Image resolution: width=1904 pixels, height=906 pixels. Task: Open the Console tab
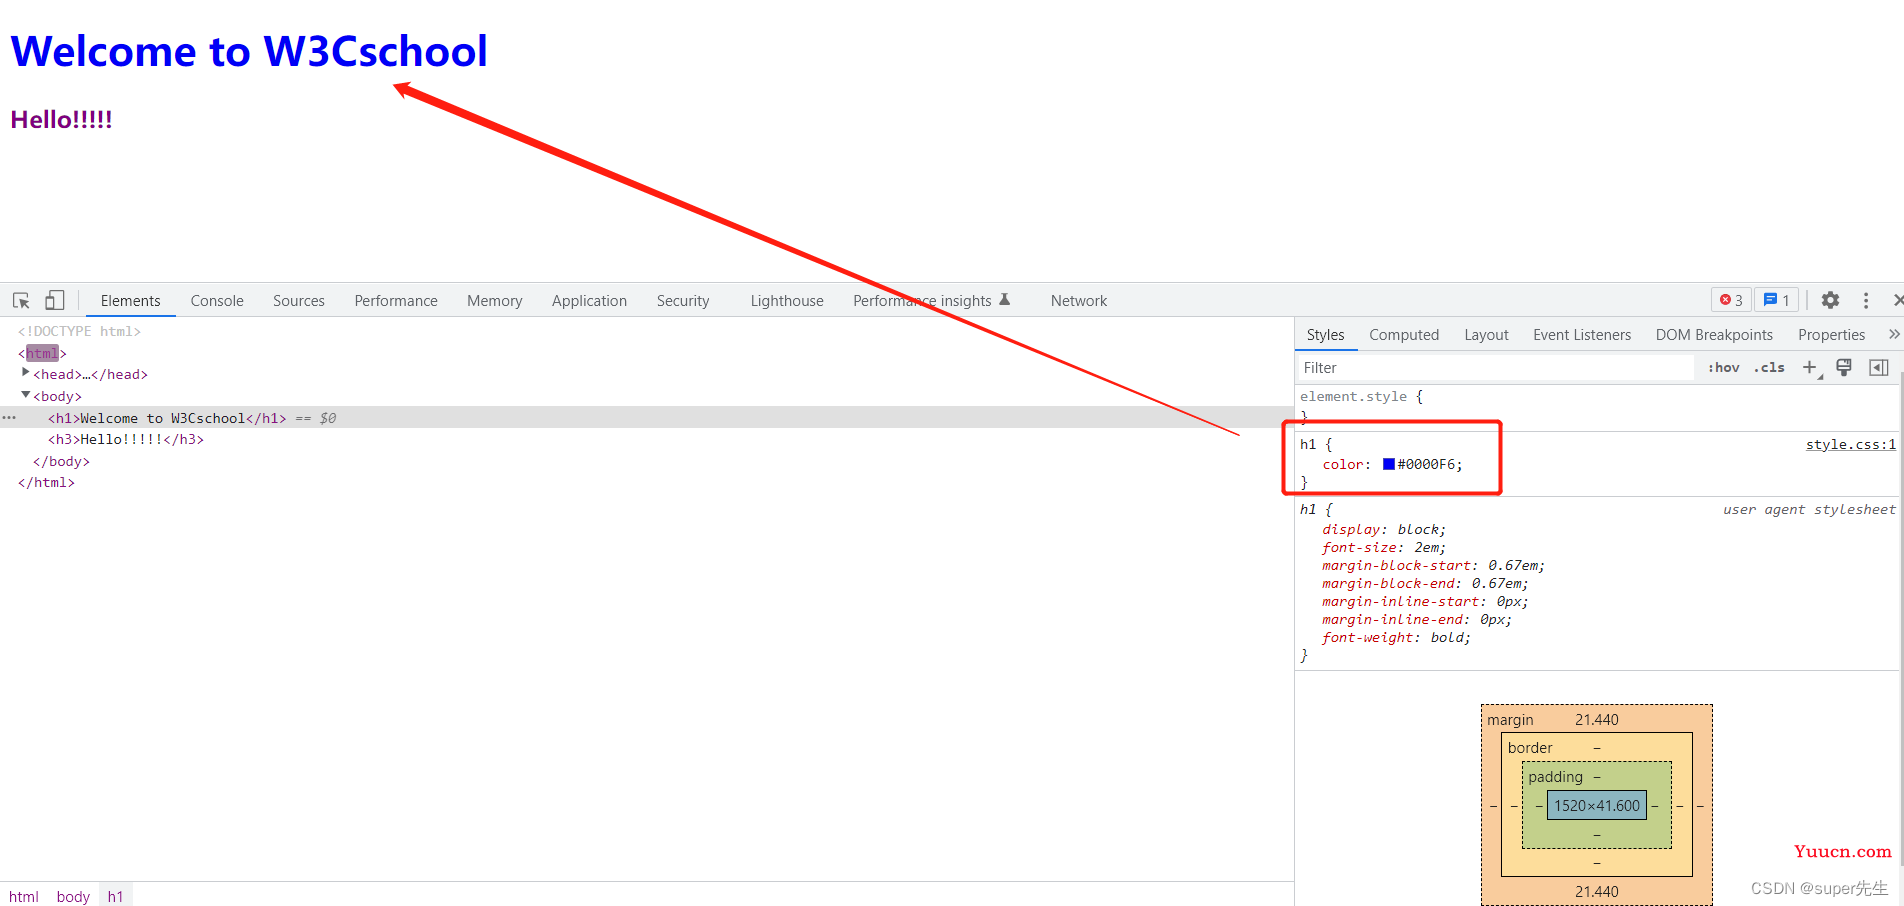click(x=217, y=301)
